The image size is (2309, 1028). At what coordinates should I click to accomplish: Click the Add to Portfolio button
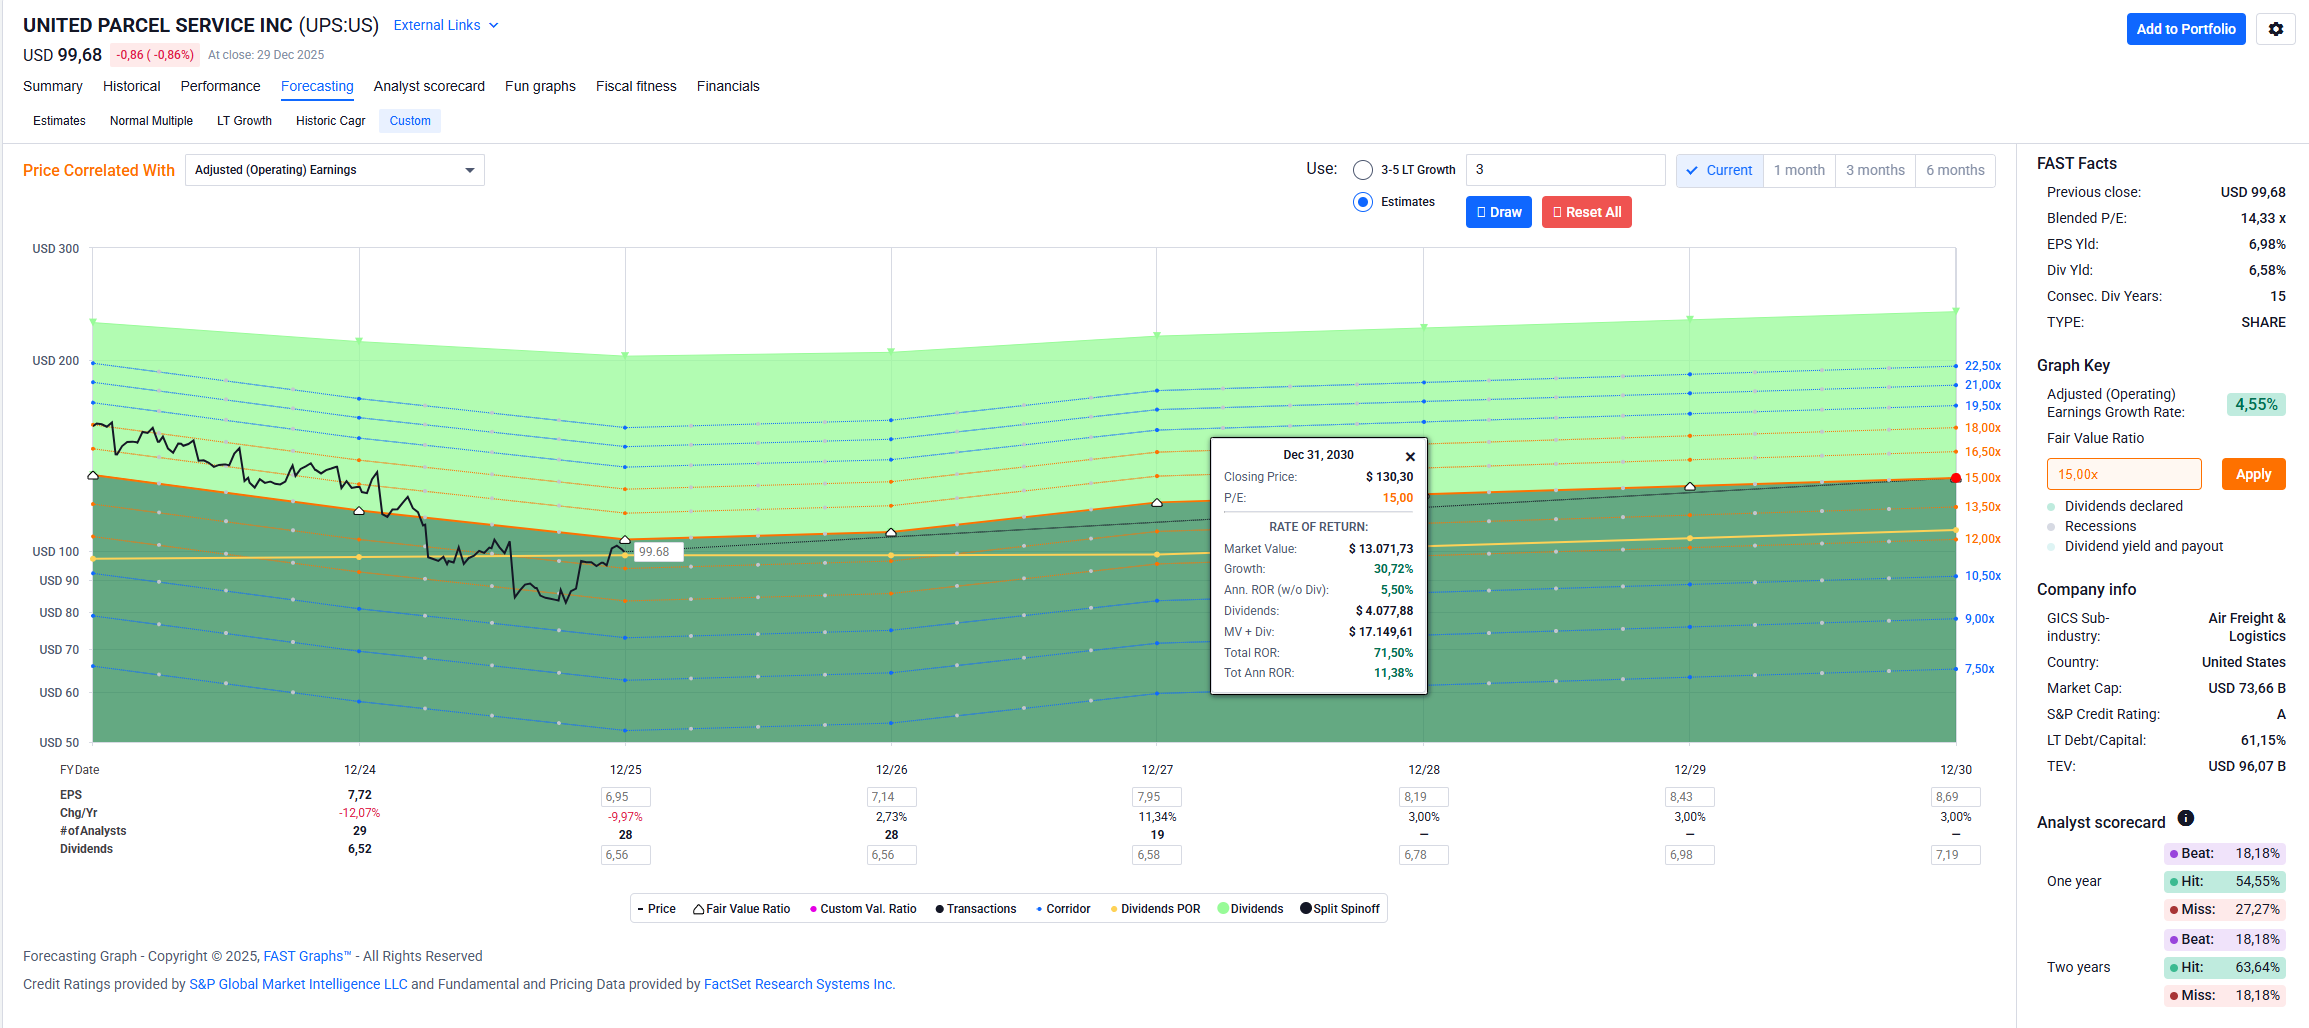coord(2185,29)
